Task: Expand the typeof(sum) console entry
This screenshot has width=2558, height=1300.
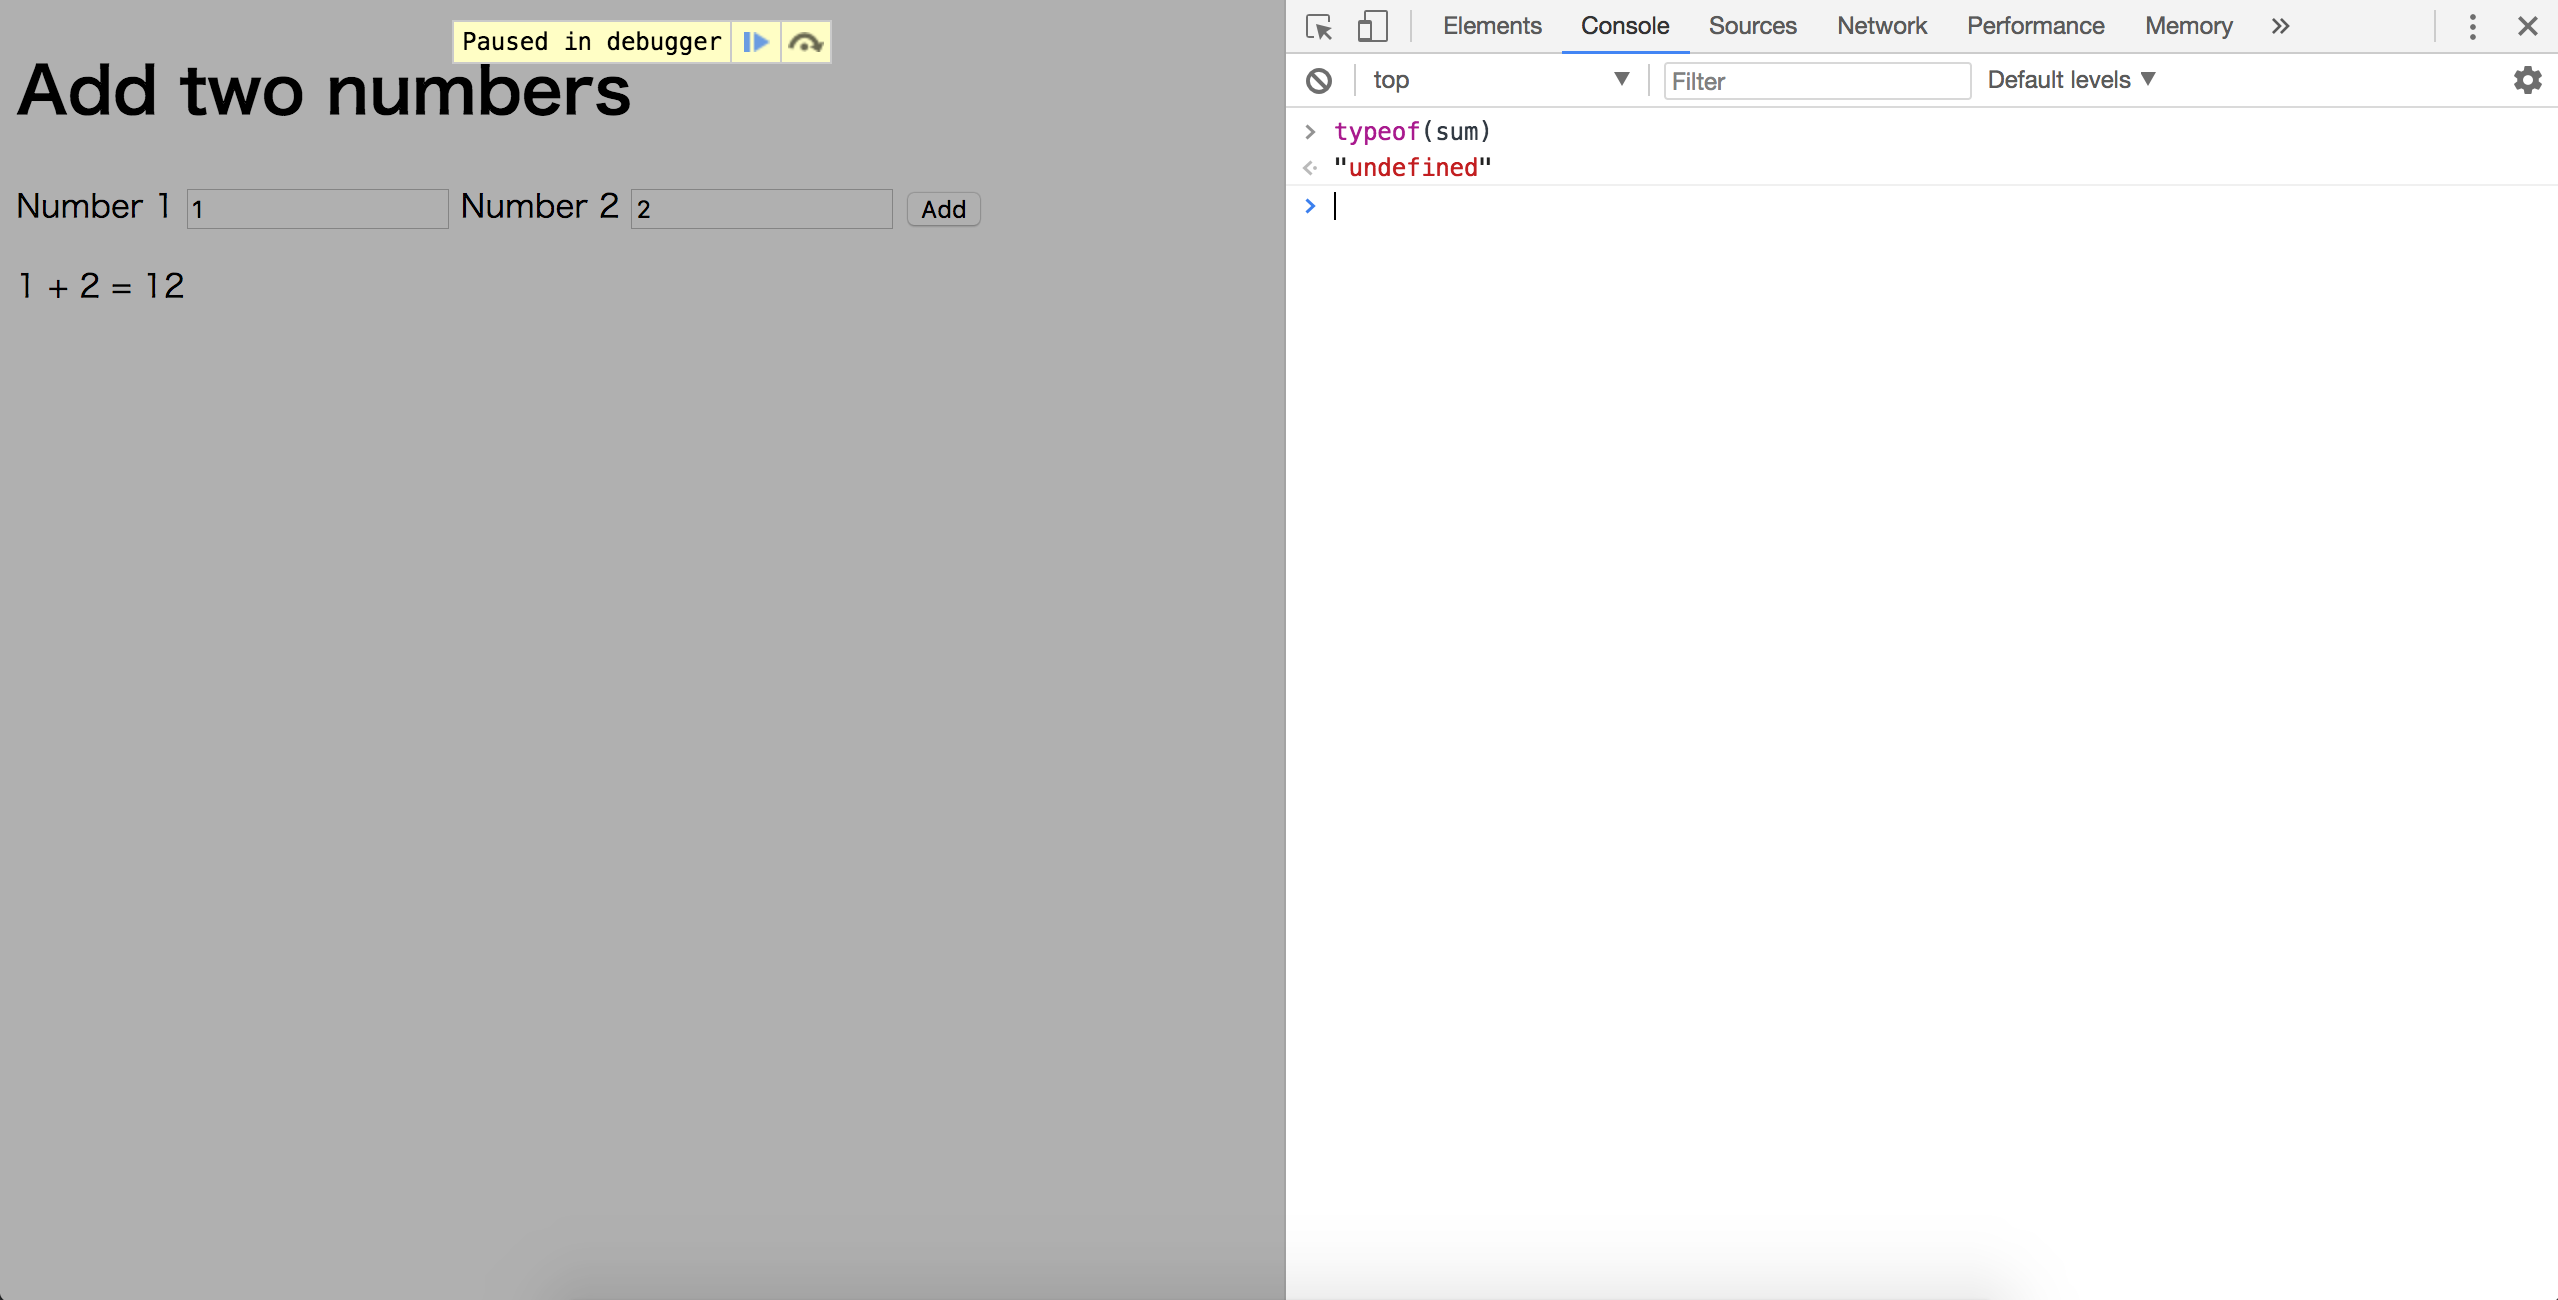Action: [1310, 131]
